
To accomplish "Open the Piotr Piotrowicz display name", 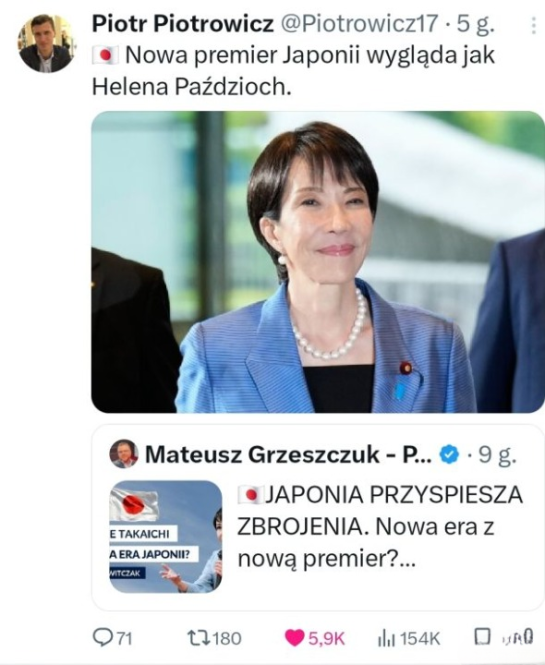I will point(183,23).
